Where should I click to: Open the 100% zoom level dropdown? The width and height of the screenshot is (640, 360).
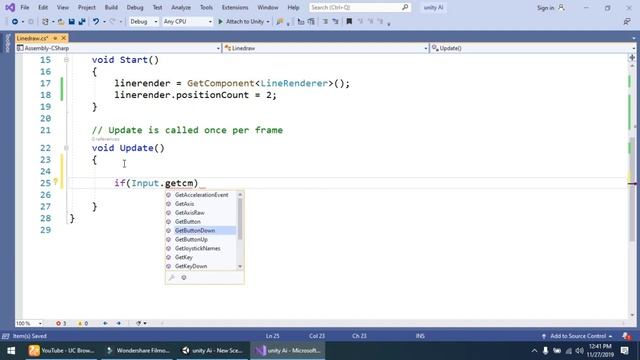coord(29,323)
